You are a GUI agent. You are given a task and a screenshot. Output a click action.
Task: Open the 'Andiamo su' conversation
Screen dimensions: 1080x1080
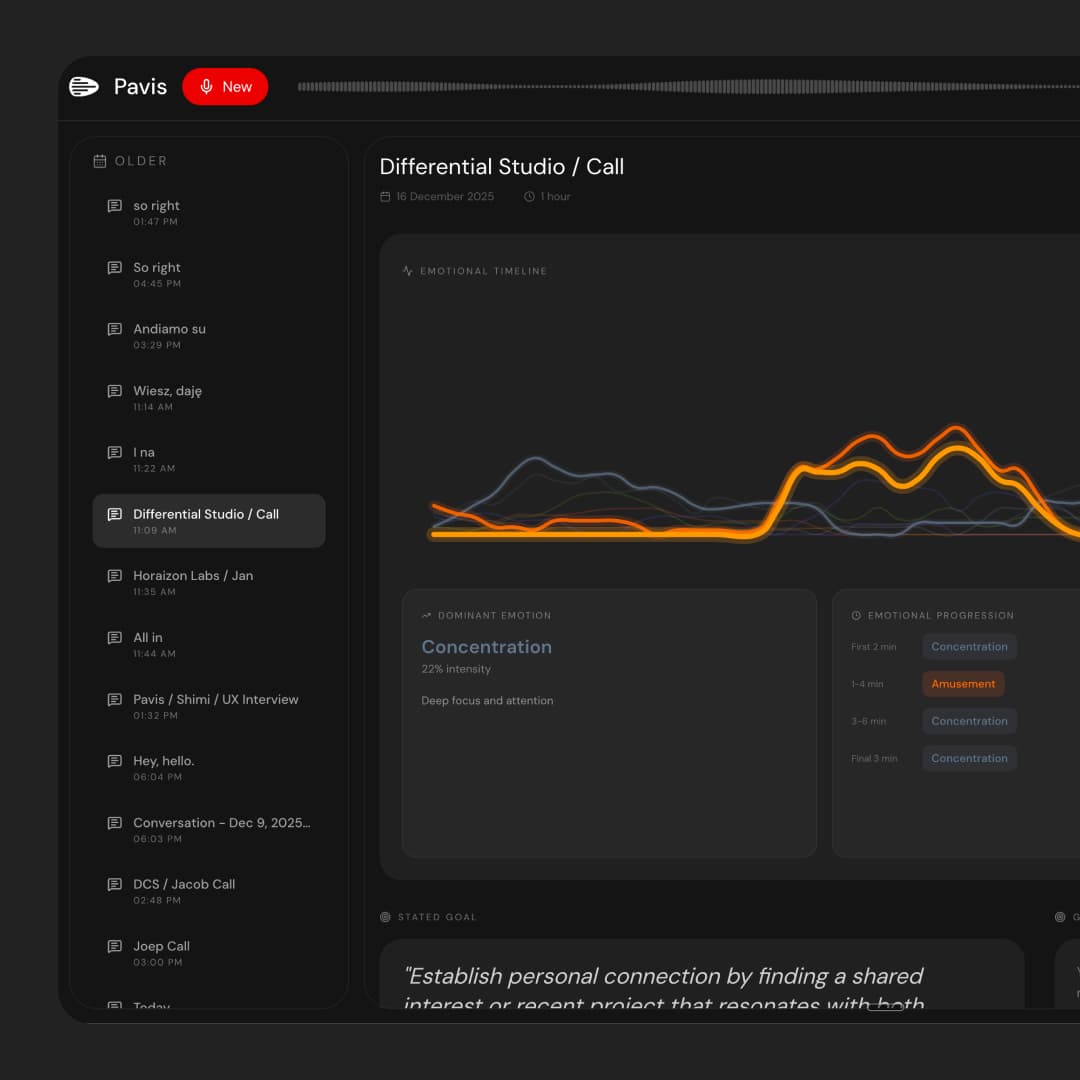tap(209, 336)
